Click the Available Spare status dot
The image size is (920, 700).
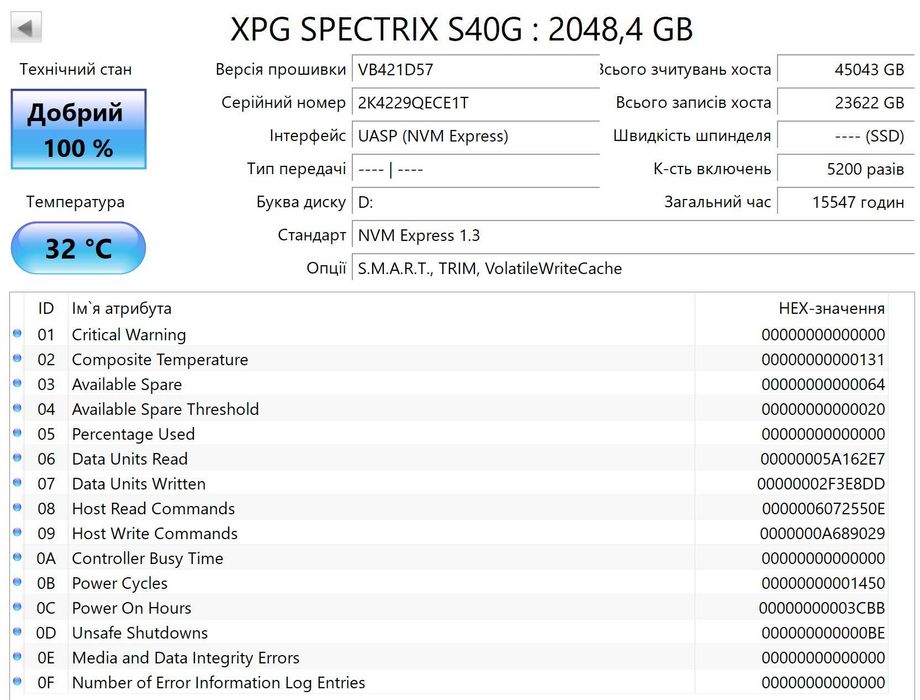pos(17,384)
